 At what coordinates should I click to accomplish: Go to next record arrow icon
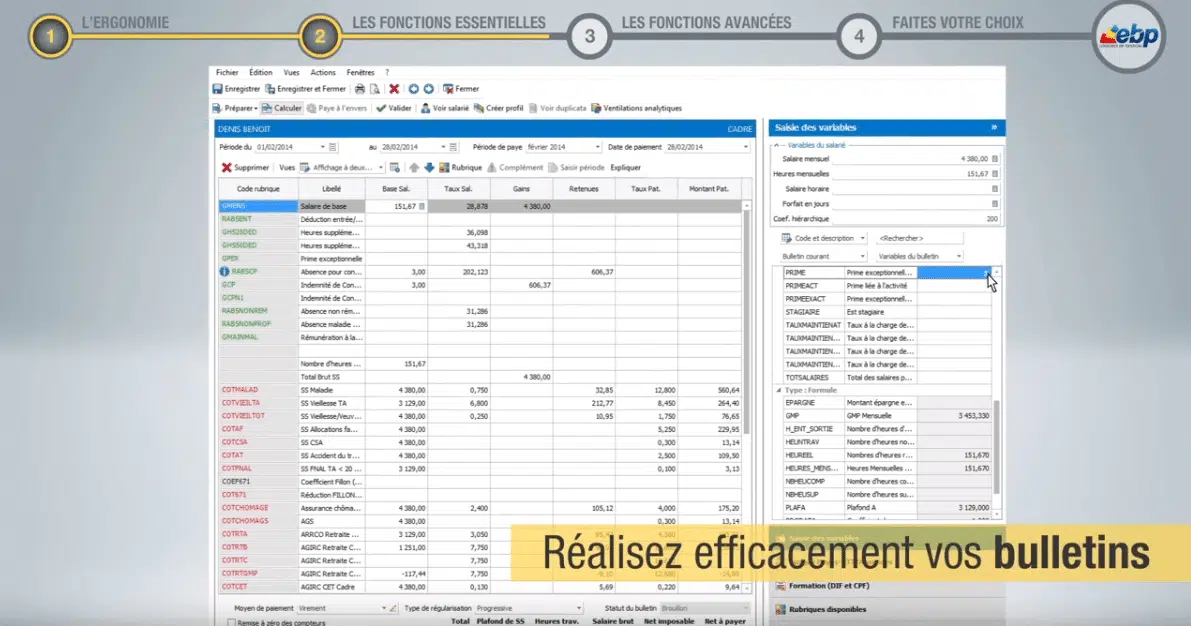(429, 89)
